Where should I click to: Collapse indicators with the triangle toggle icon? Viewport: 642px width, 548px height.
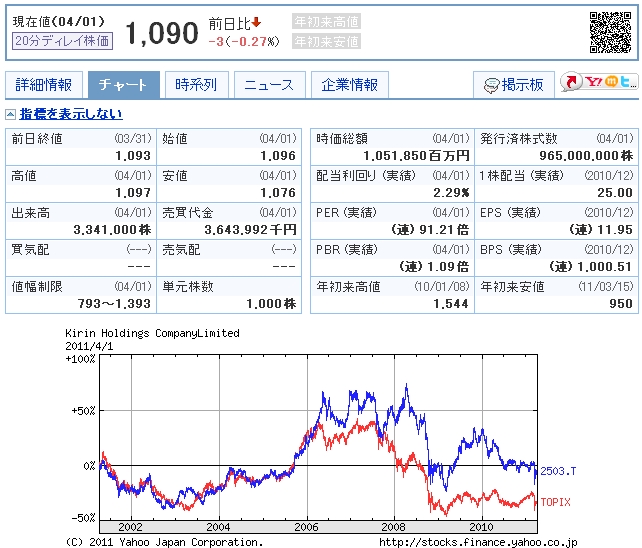[x=11, y=114]
